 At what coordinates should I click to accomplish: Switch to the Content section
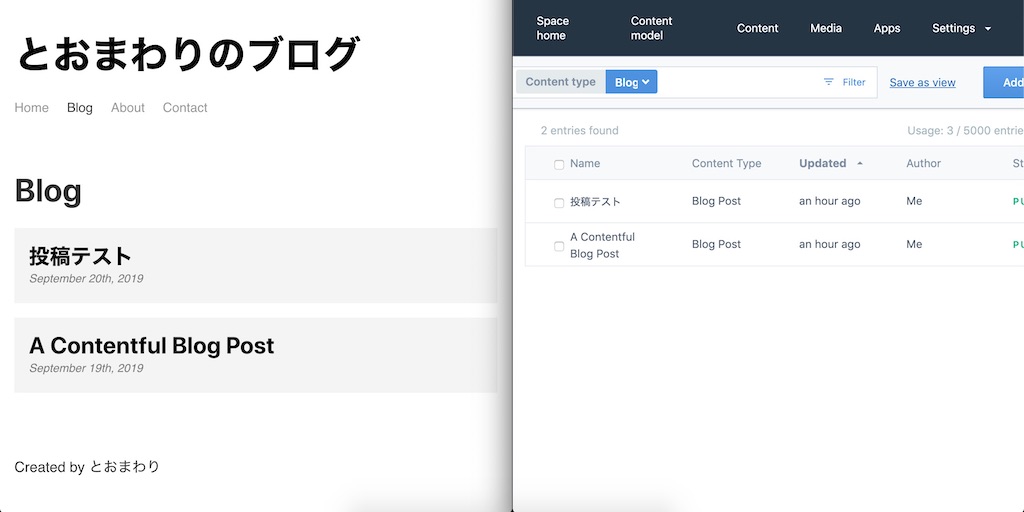[758, 28]
